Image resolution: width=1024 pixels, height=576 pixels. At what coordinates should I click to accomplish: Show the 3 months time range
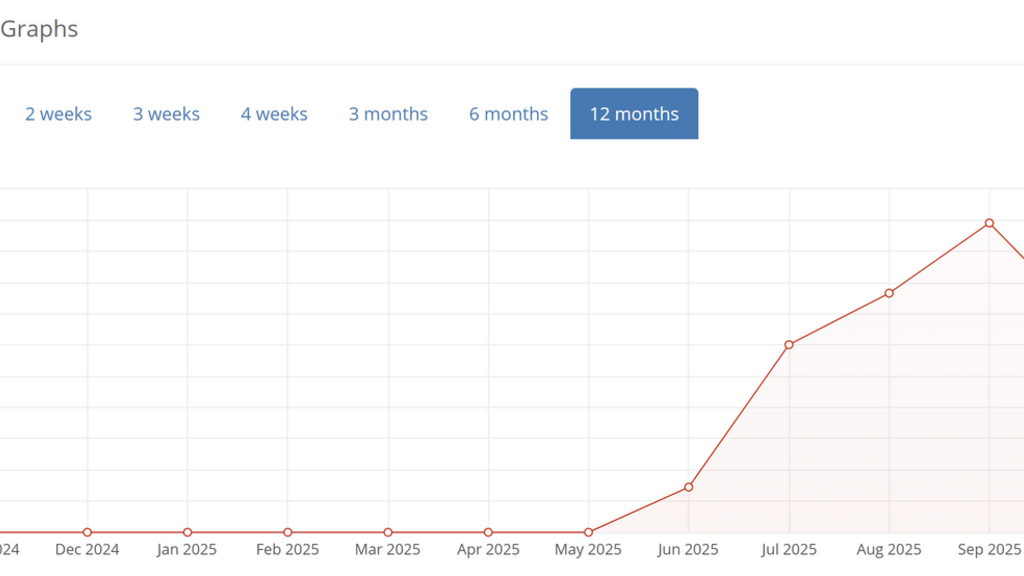click(x=388, y=114)
